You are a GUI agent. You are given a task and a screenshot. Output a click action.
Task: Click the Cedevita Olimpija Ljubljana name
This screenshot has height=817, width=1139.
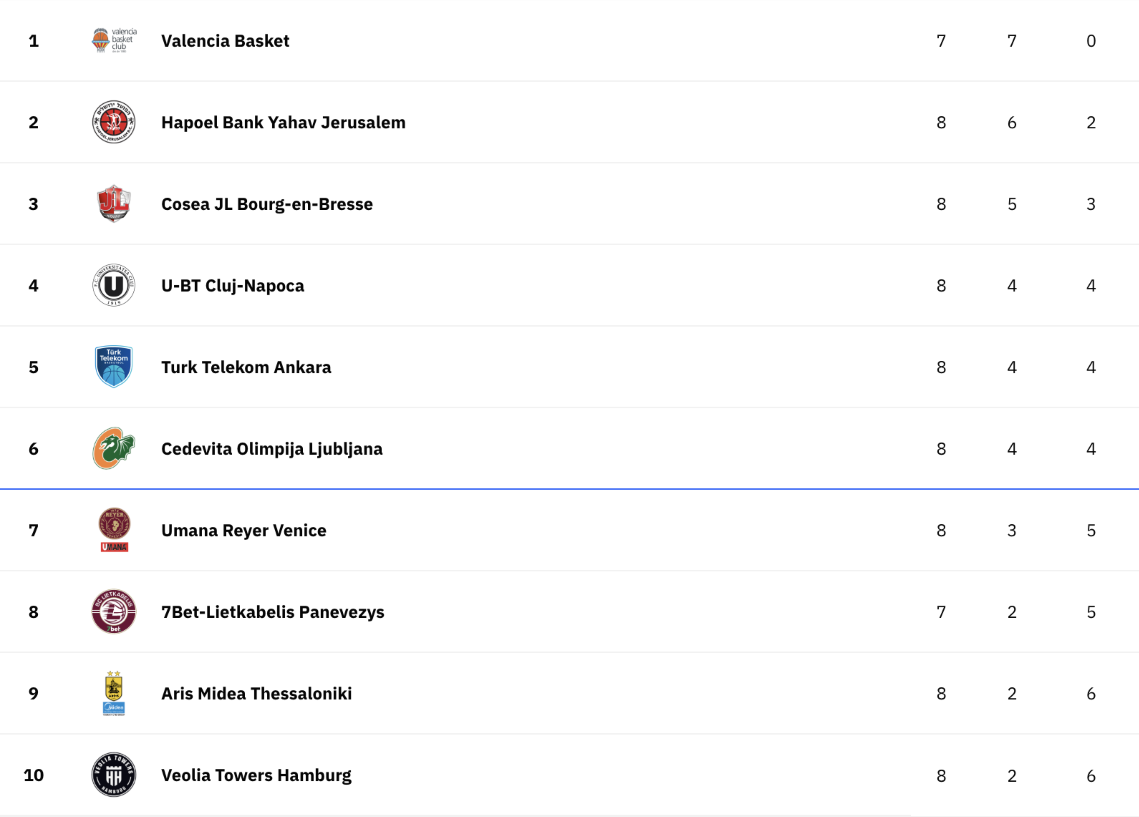coord(272,449)
